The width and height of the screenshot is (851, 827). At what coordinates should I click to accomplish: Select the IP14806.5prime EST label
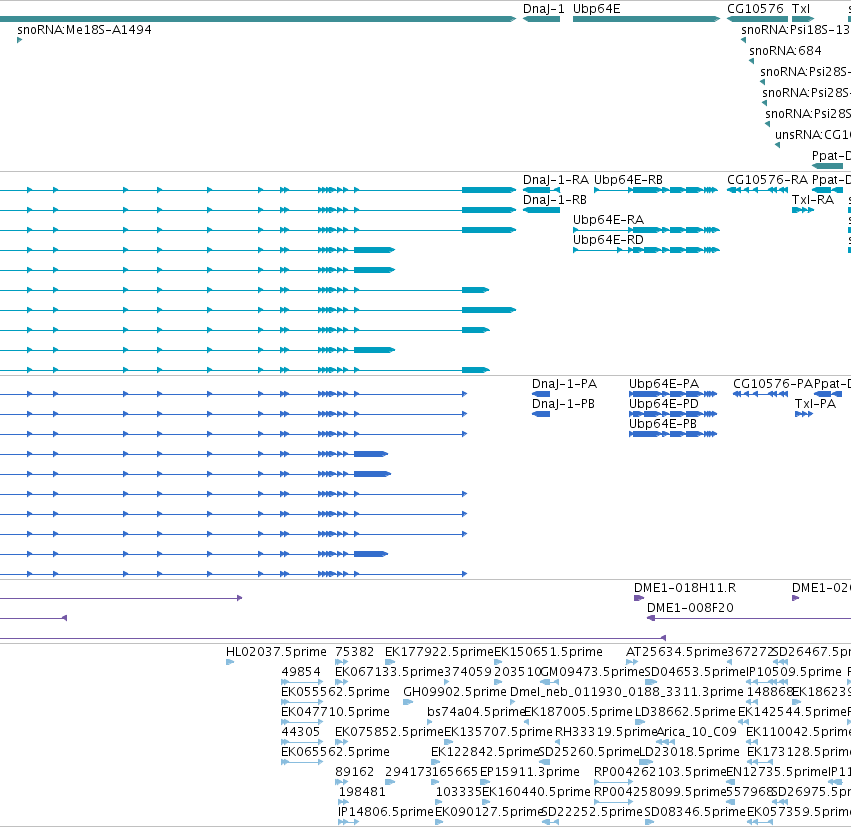click(386, 812)
